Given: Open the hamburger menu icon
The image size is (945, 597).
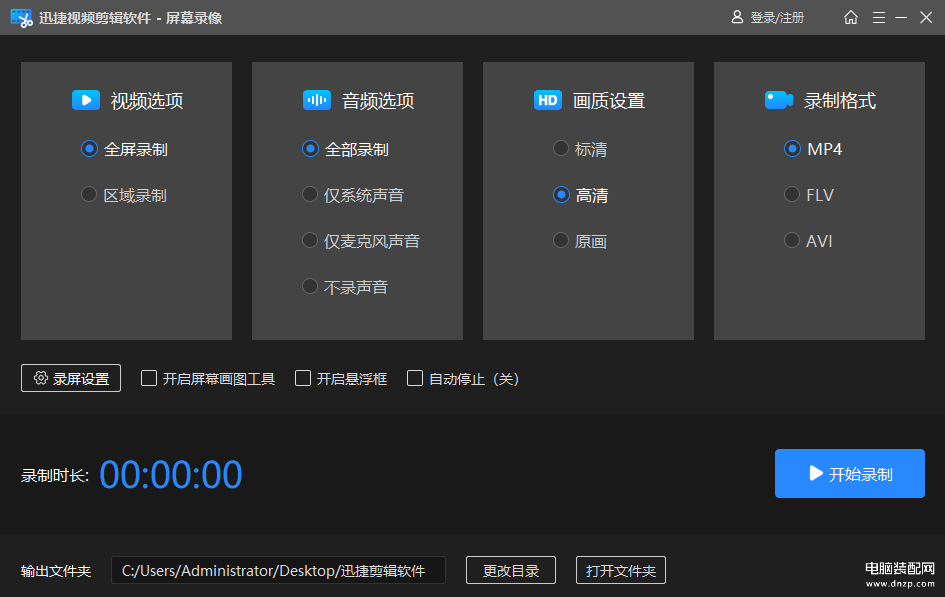Looking at the screenshot, I should pyautogui.click(x=879, y=17).
